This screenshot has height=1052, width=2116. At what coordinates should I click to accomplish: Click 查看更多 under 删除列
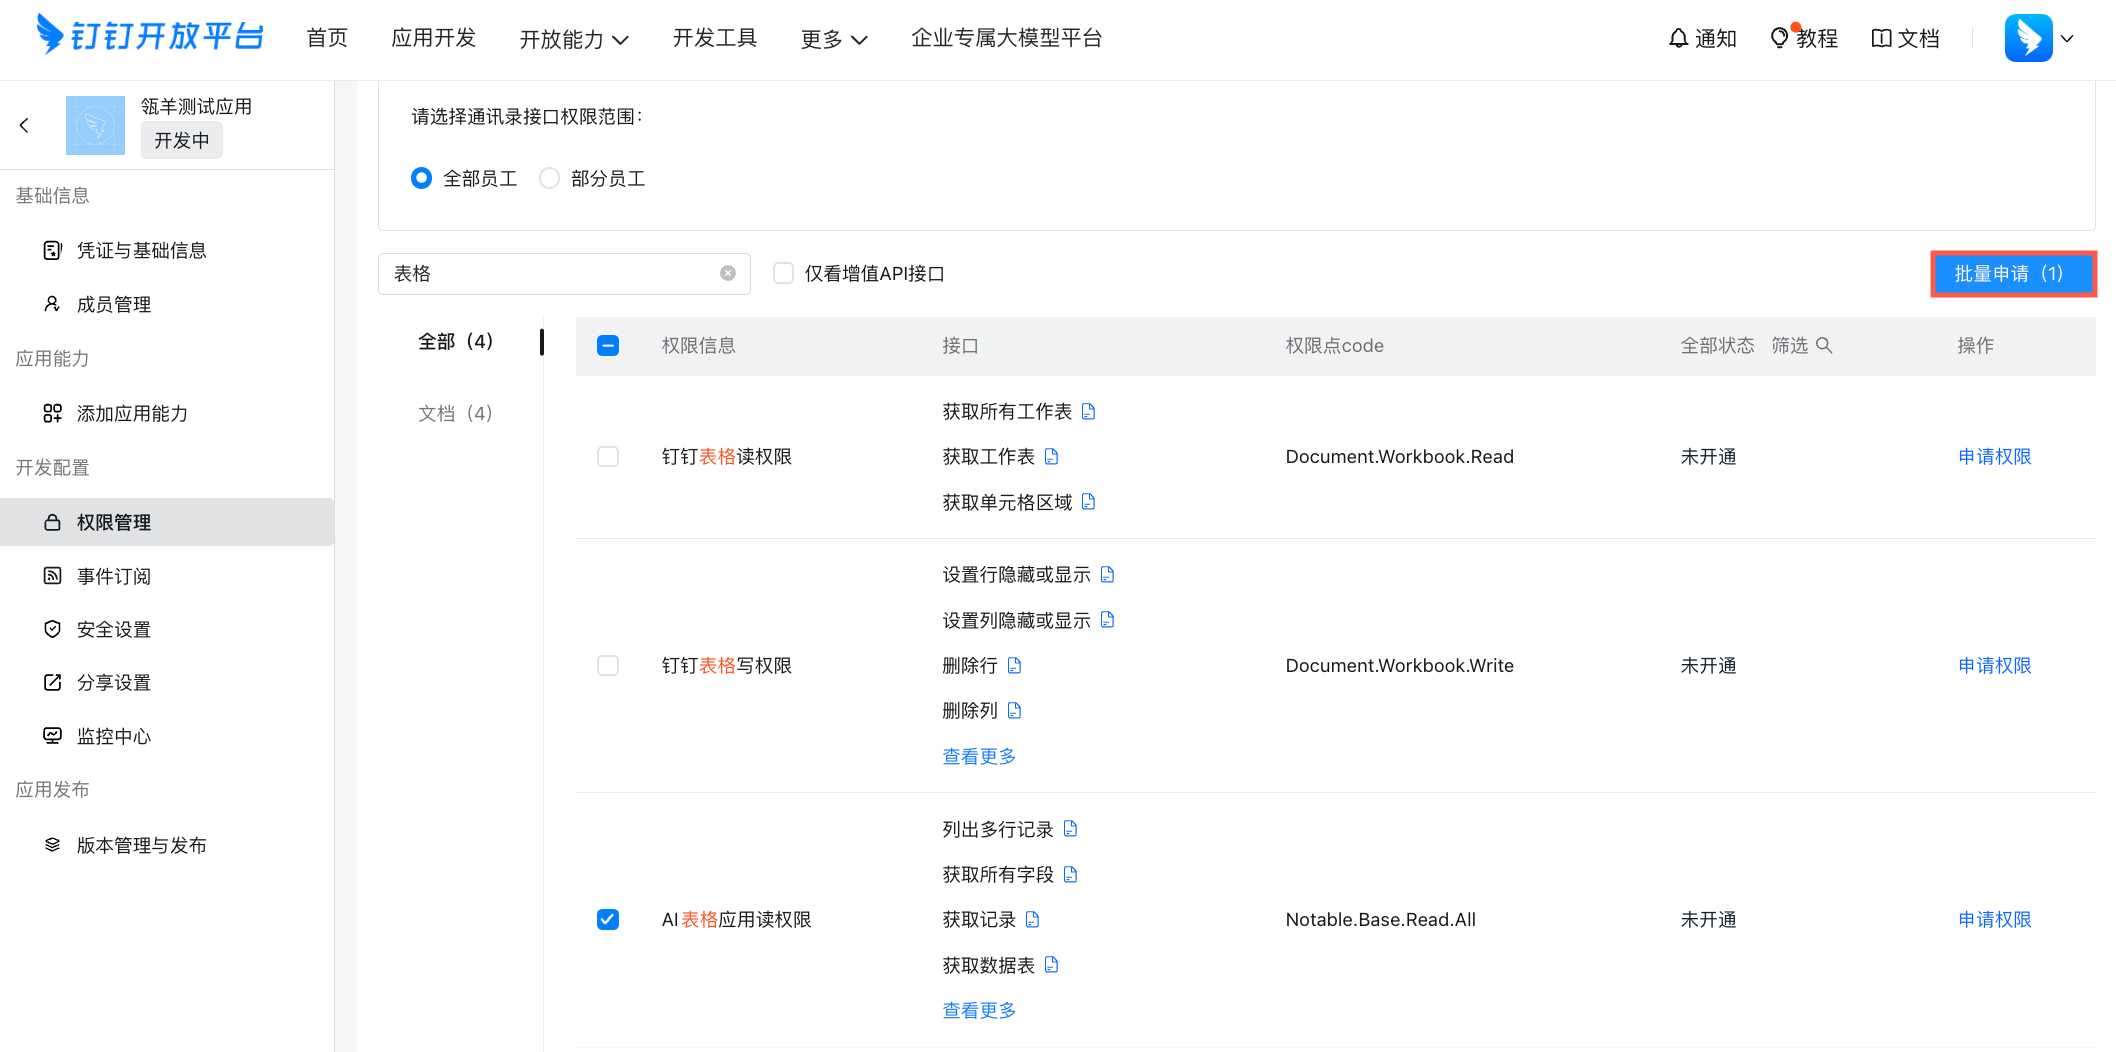[979, 757]
